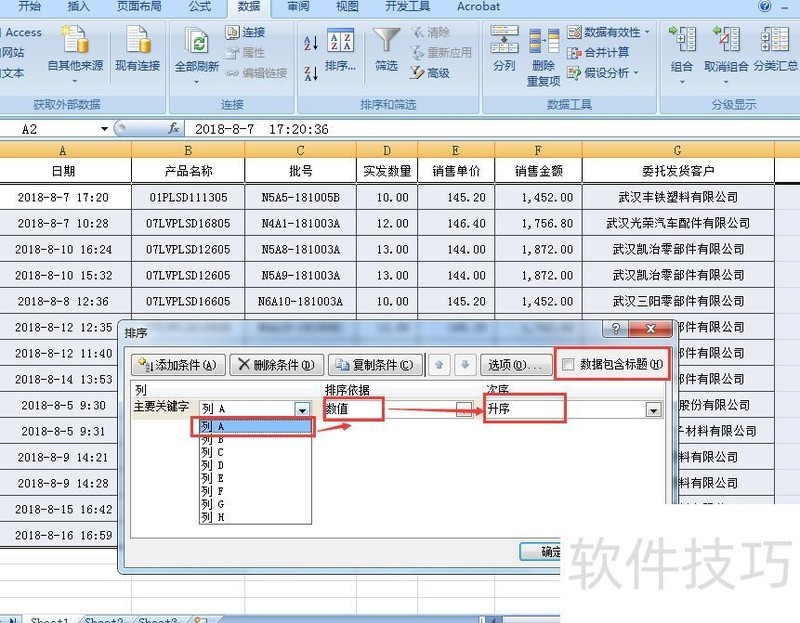This screenshot has height=623, width=800.
Task: Open the 公式 ribbon tab
Action: point(199,7)
